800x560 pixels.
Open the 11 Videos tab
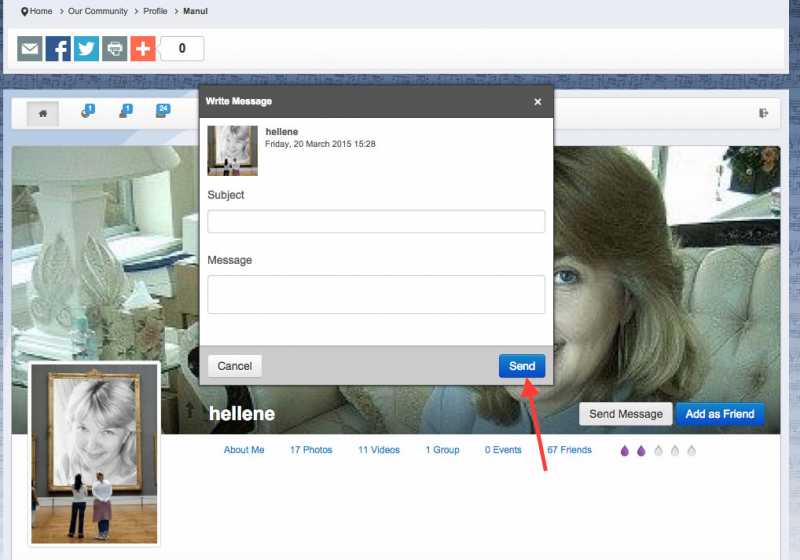[x=379, y=450]
